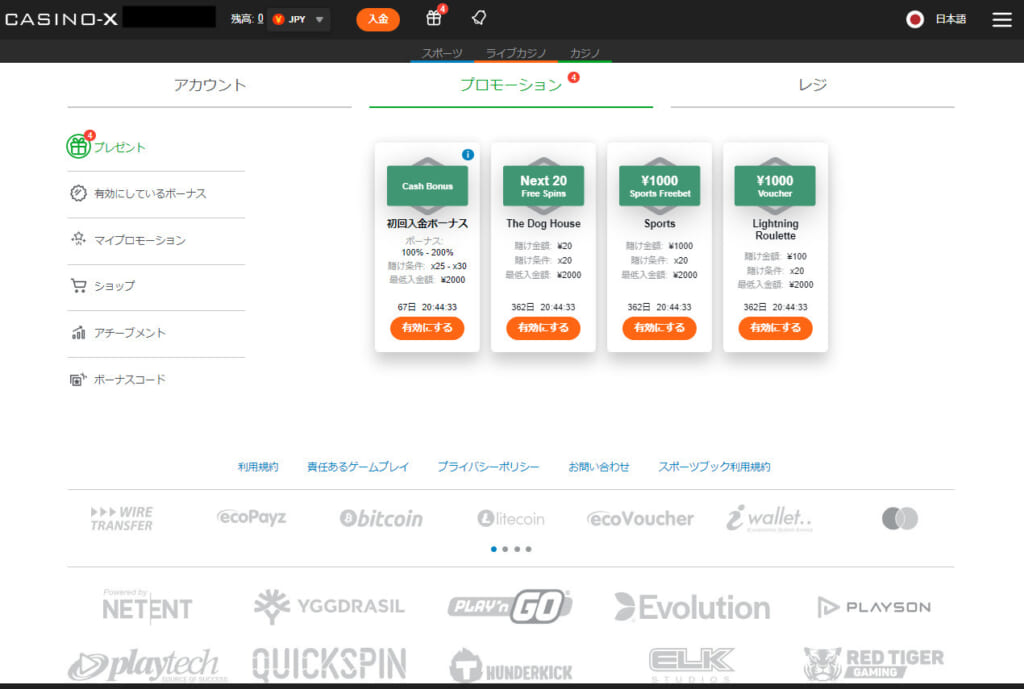Select the first payment carousel dot

pos(494,549)
